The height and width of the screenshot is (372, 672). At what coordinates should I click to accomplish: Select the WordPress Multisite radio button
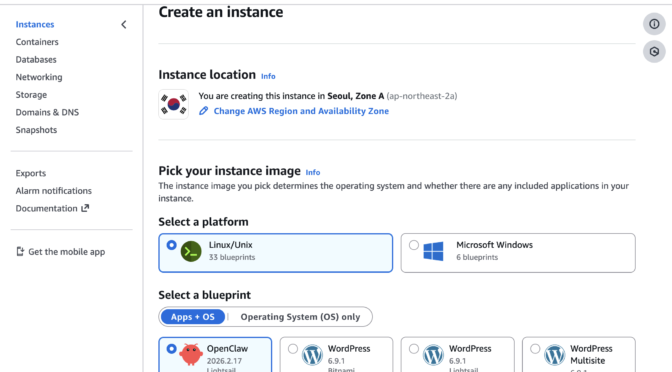535,349
